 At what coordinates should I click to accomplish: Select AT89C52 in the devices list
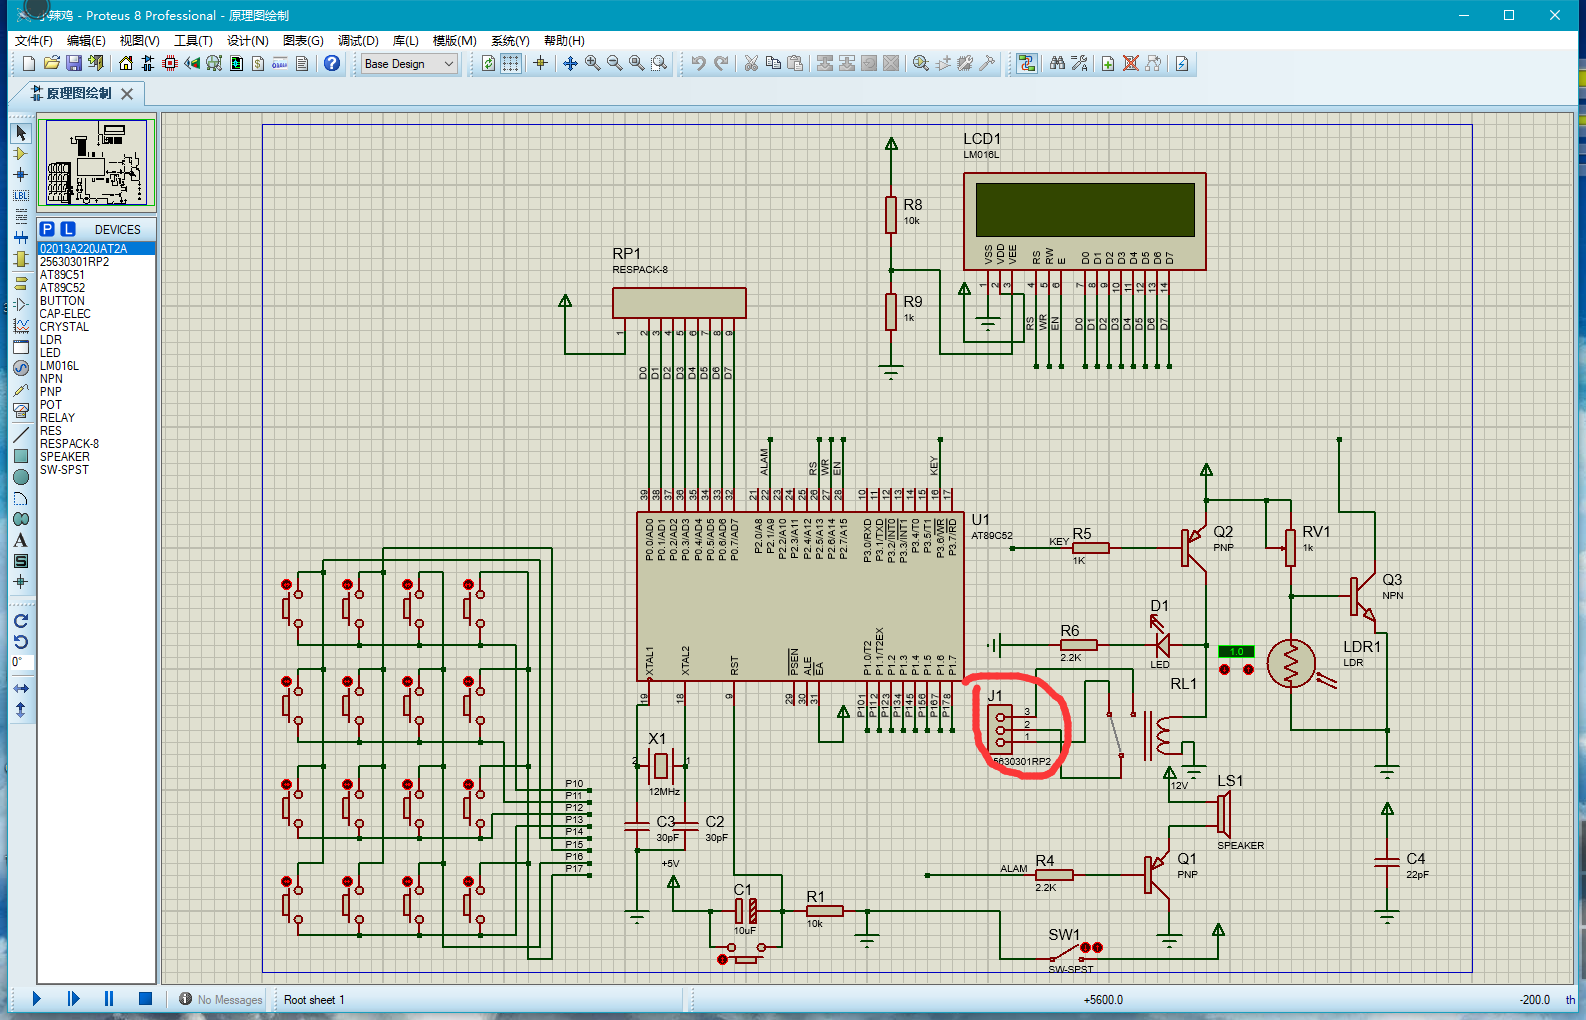click(62, 287)
